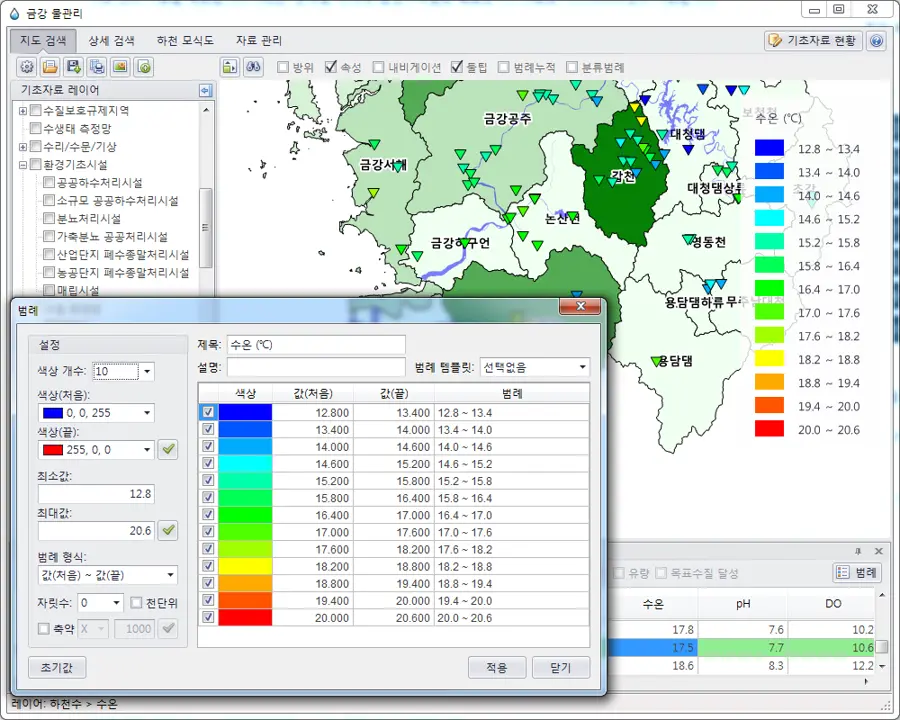Click the 금강공주 label on the map
900x720 pixels.
(507, 119)
